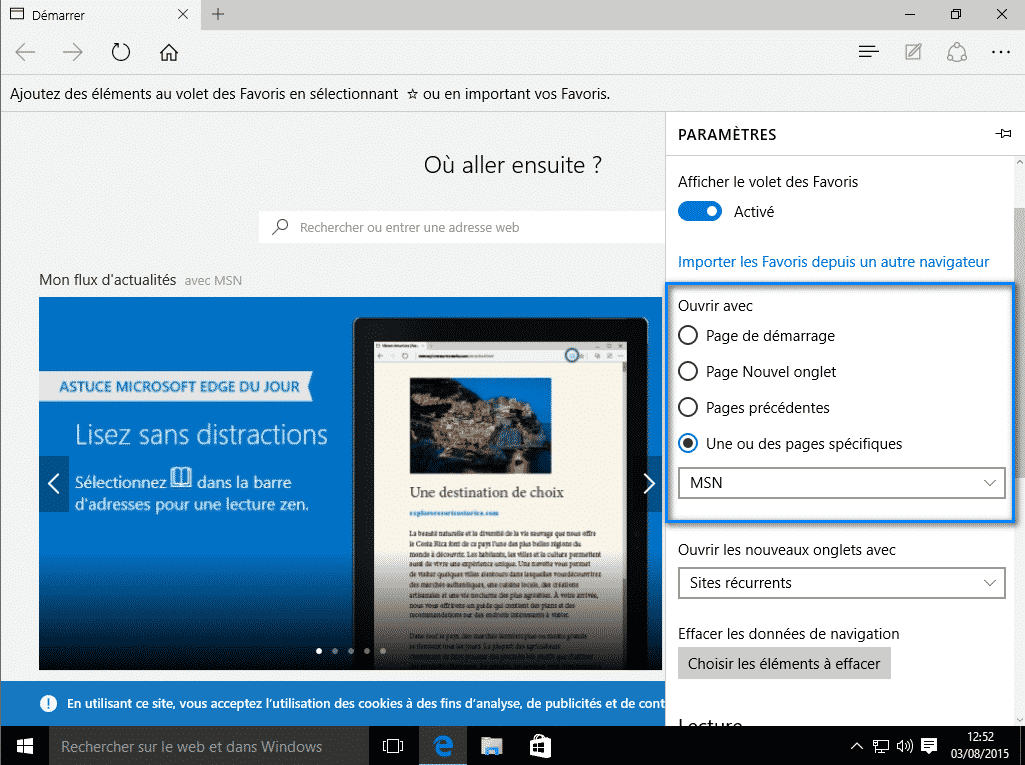Click the Démarrer browser tab
This screenshot has width=1025, height=765.
[x=90, y=15]
